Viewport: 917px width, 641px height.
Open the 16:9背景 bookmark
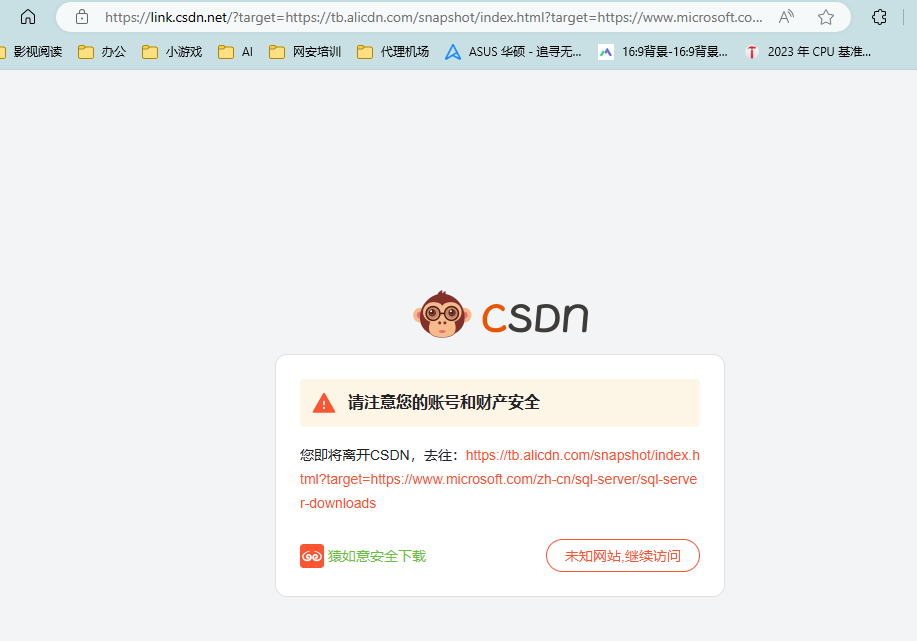(x=664, y=52)
